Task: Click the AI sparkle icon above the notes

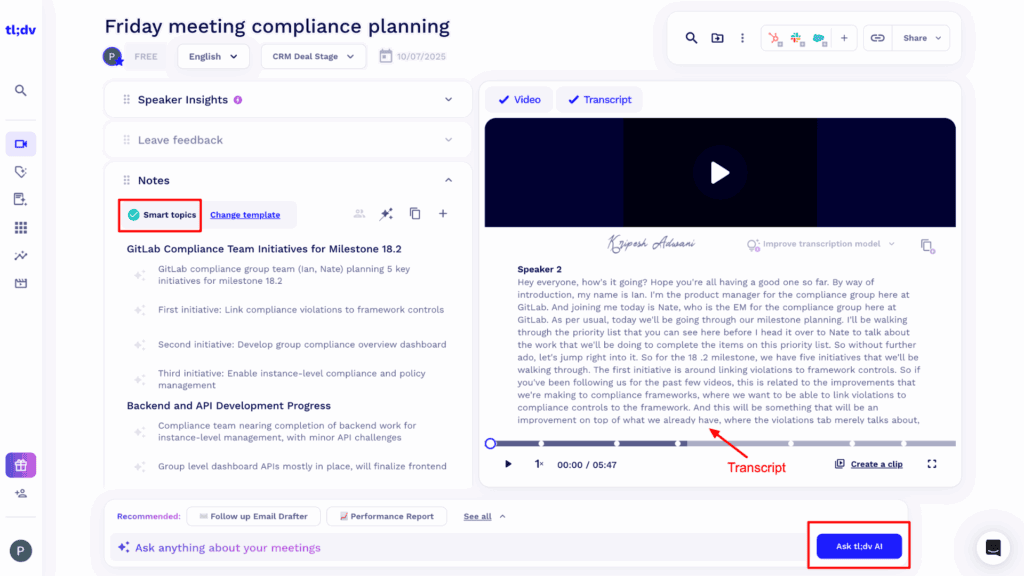Action: pyautogui.click(x=386, y=213)
